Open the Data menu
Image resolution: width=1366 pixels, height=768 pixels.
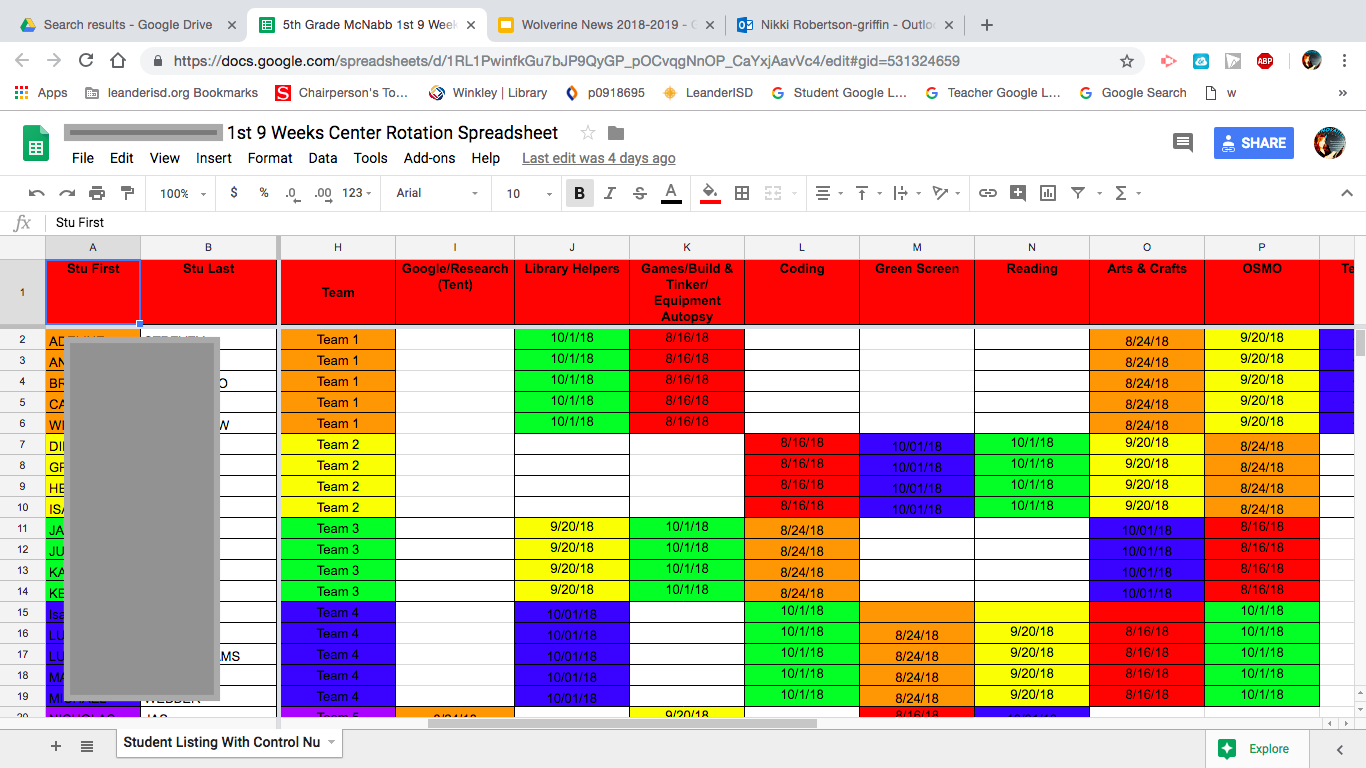tap(323, 158)
